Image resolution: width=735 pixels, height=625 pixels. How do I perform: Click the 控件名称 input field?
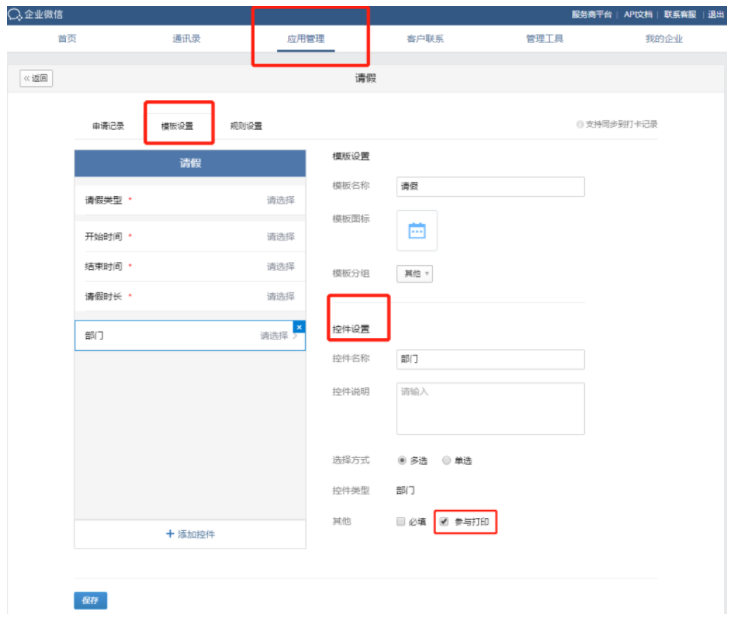[490, 359]
